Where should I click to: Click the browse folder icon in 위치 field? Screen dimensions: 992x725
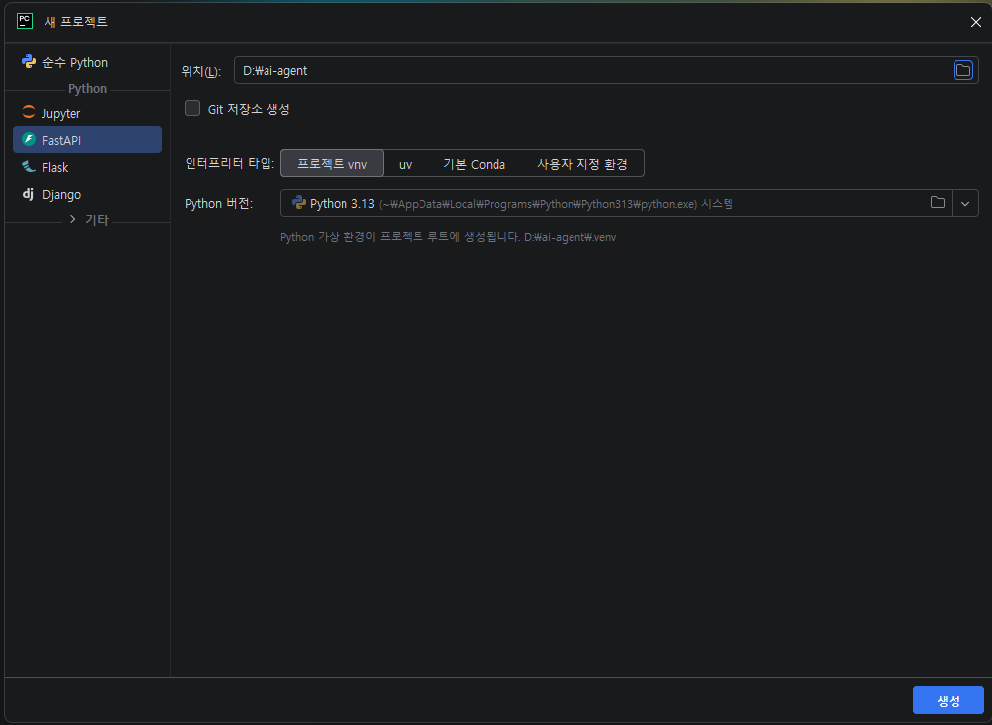pyautogui.click(x=963, y=70)
